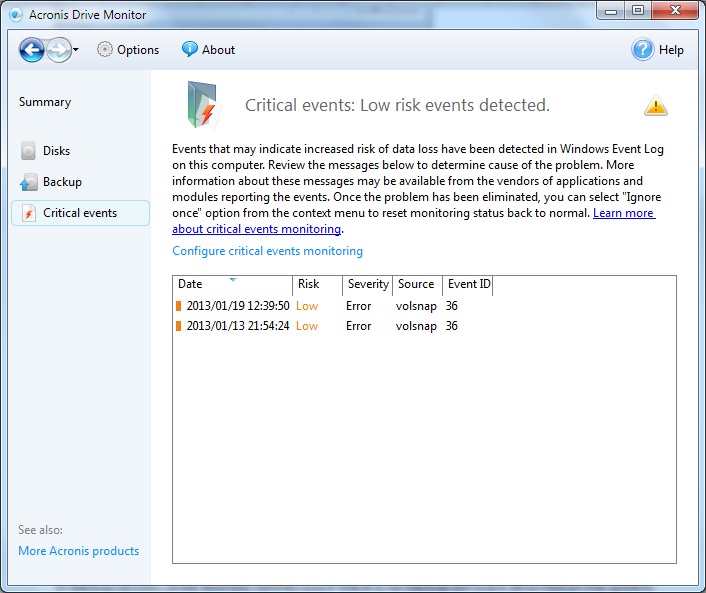Close the Acronis Drive Monitor window
Screen dimensions: 706x593
pos(675,10)
